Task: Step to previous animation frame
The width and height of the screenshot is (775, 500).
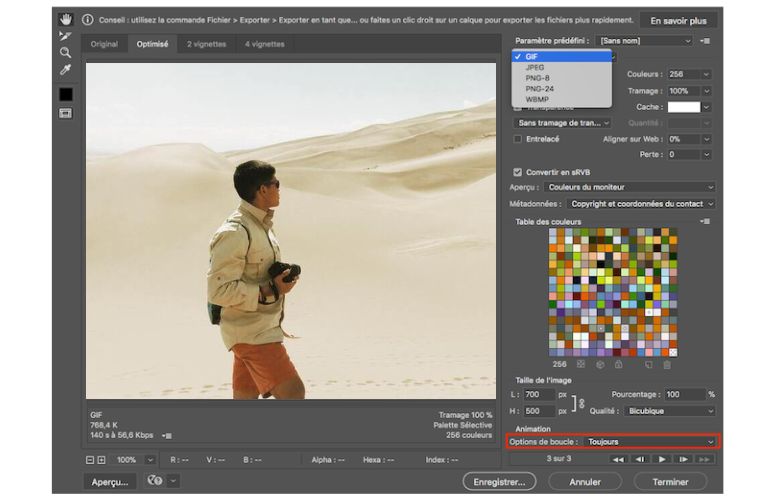Action: 640,459
